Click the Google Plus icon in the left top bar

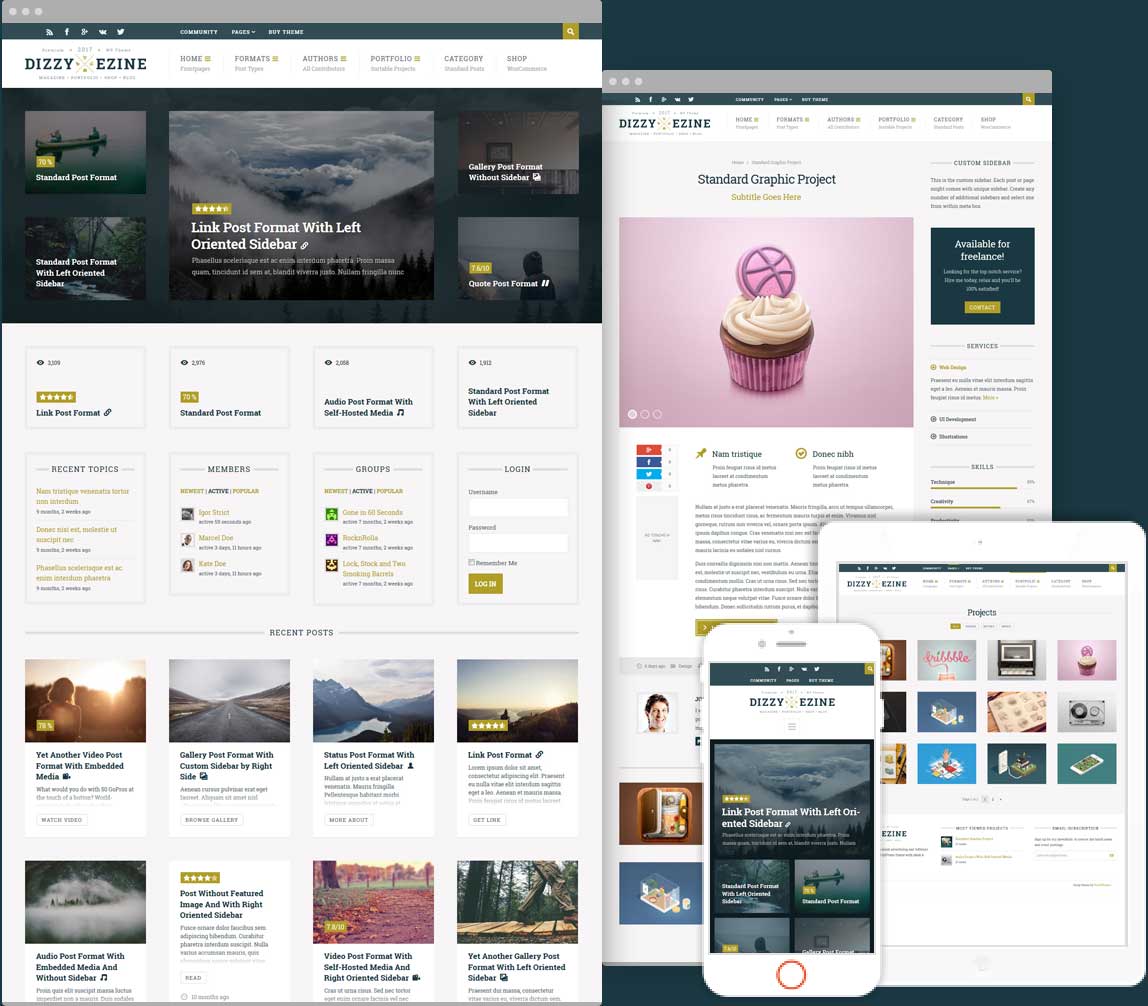pyautogui.click(x=84, y=32)
